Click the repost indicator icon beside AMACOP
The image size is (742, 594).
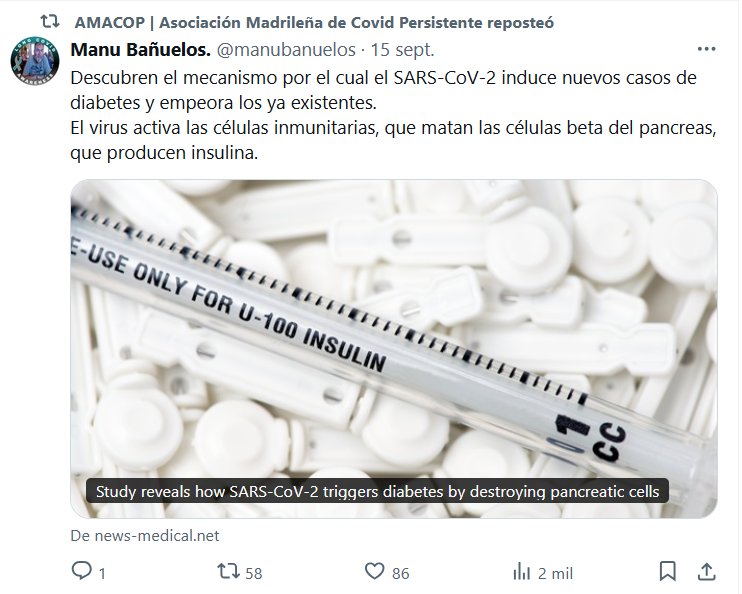coord(50,21)
